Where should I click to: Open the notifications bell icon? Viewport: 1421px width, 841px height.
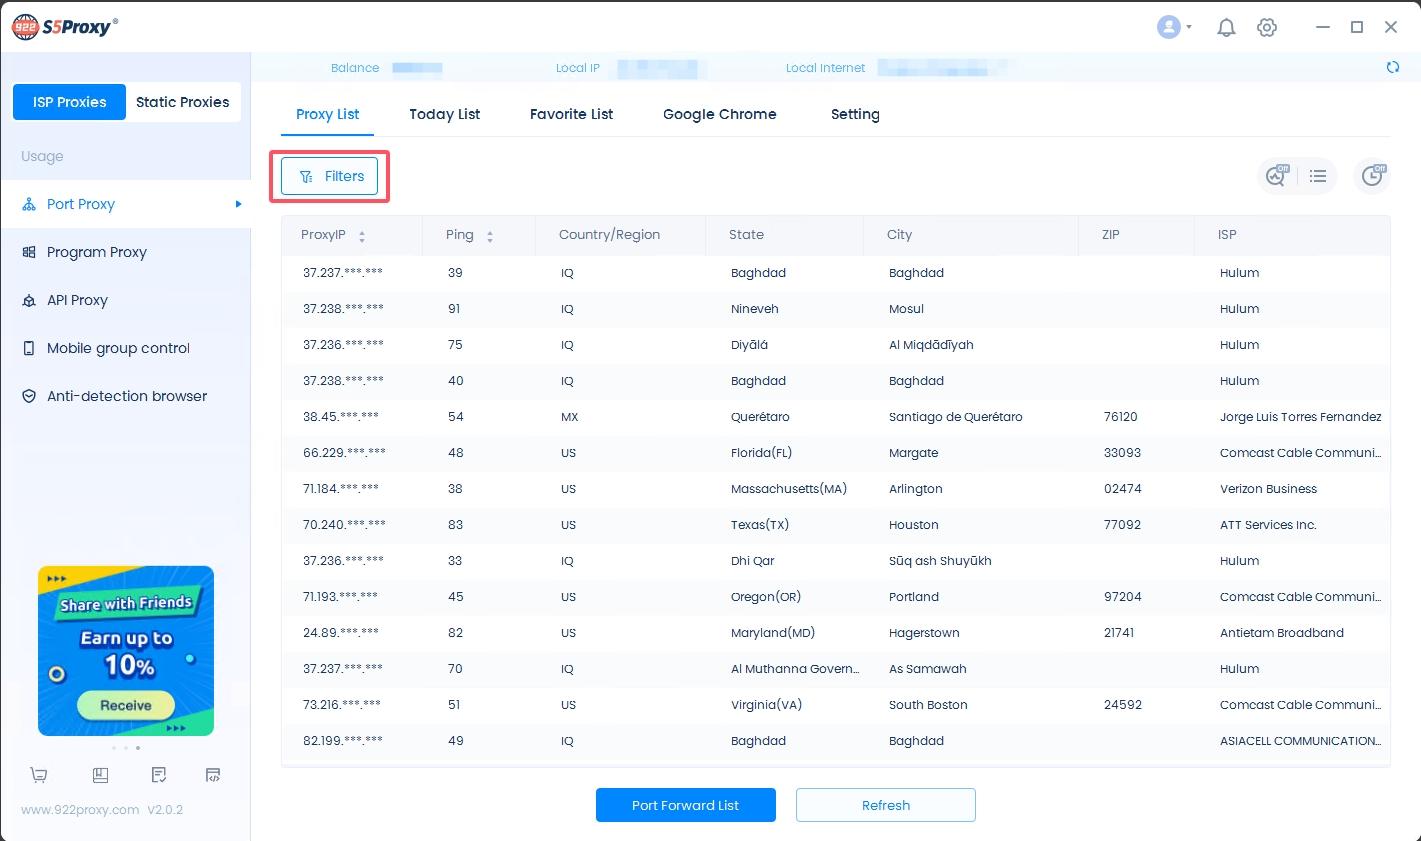coord(1226,28)
